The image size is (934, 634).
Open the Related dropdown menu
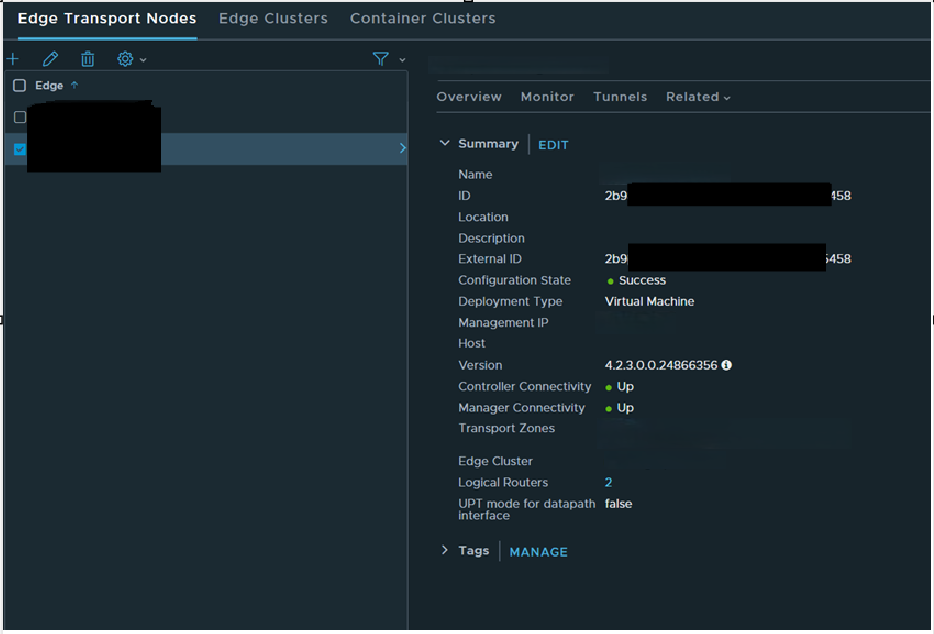click(x=698, y=97)
